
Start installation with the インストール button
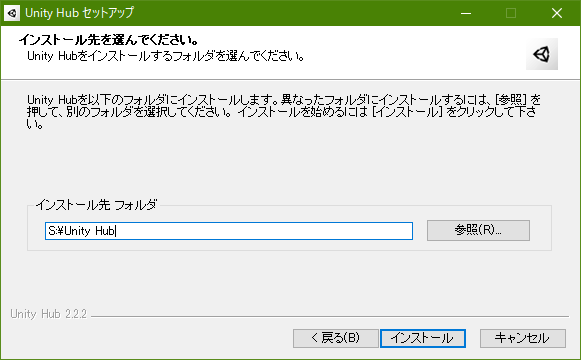coord(423,338)
